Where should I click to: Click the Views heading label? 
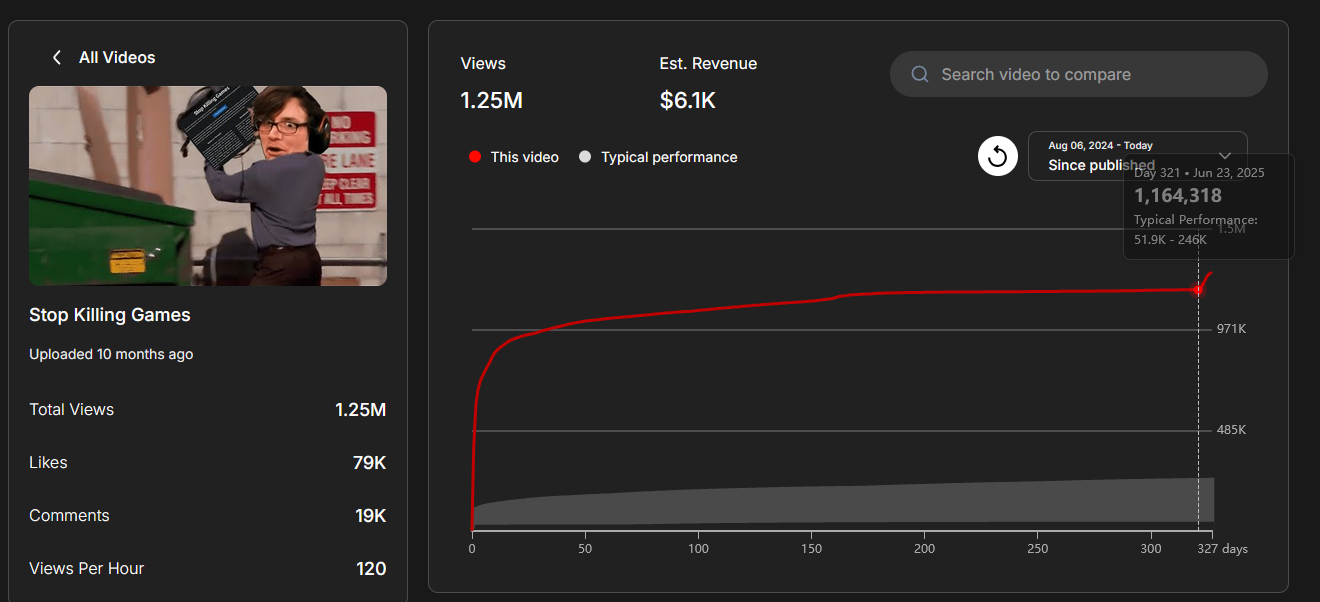[483, 63]
